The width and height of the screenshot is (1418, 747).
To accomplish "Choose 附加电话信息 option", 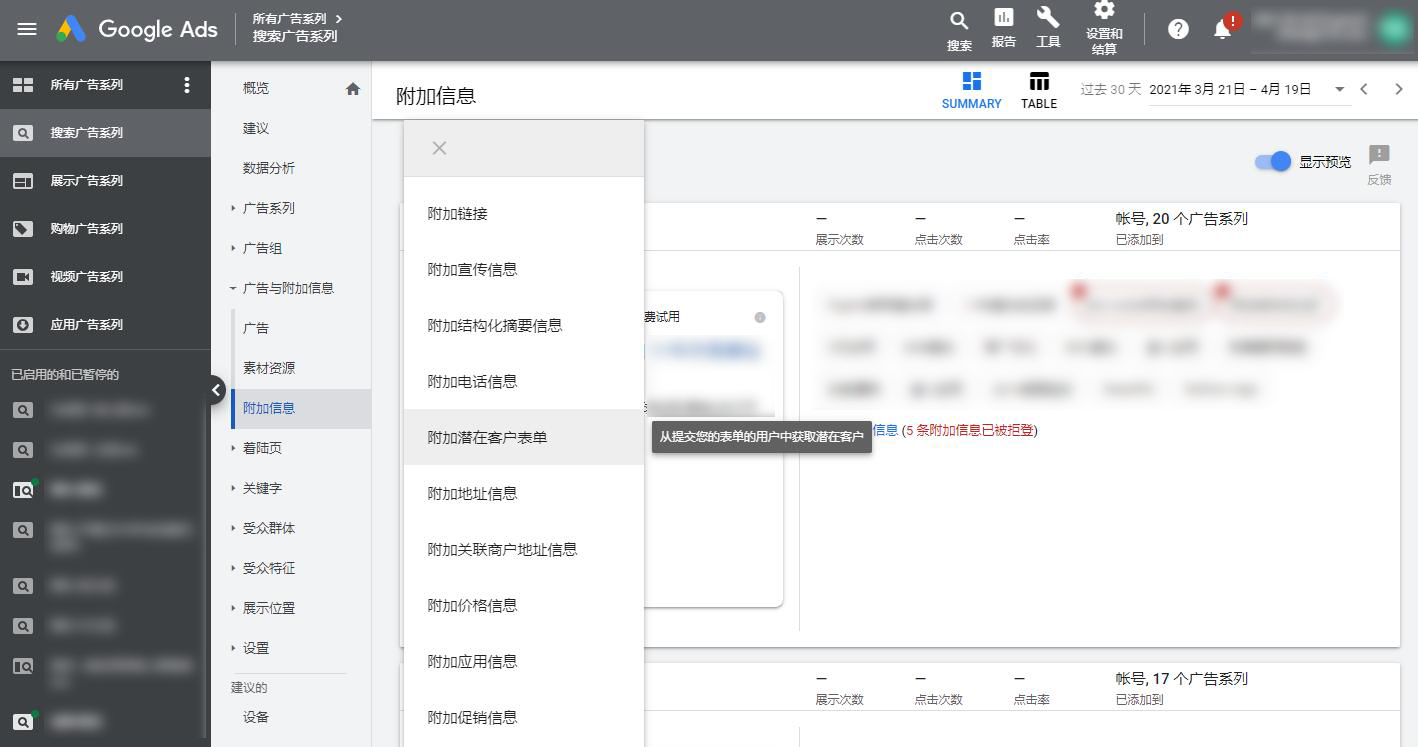I will click(524, 382).
